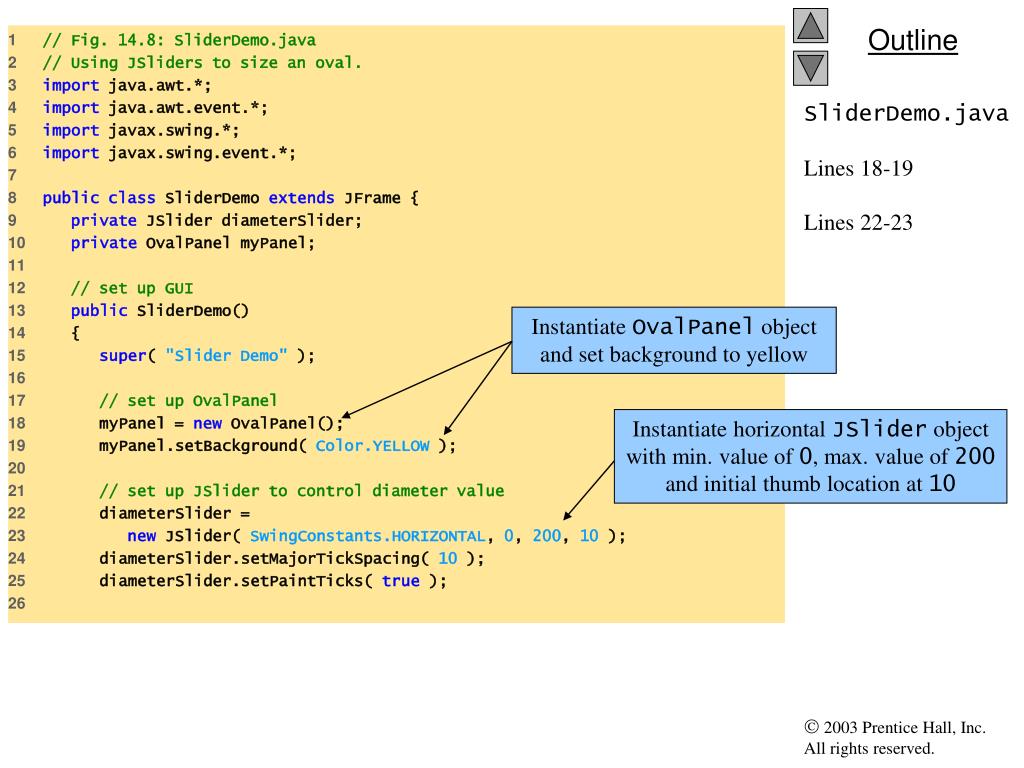Select the Instantiate OvalPanel callout box
The image size is (1024, 768).
pos(673,340)
